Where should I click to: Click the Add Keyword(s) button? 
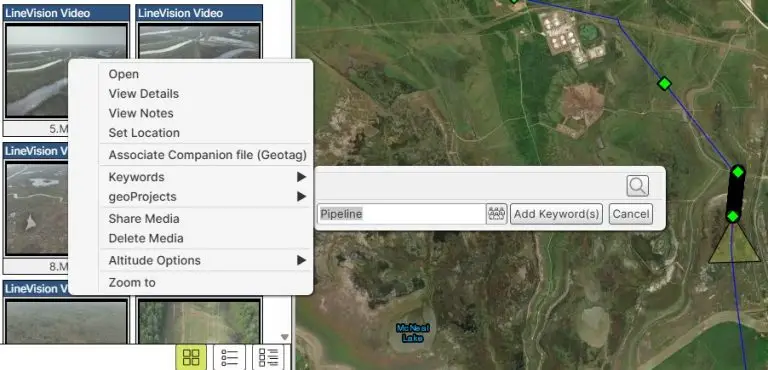coord(556,214)
